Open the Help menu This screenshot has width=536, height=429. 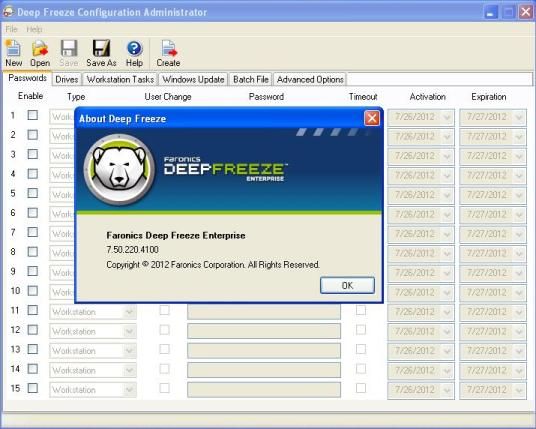click(x=34, y=29)
